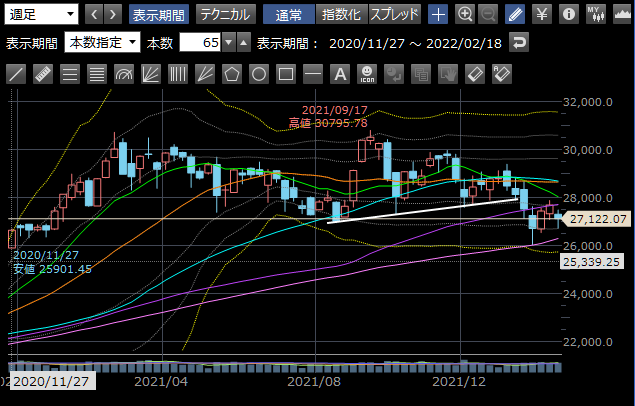
Task: Reset the display period with return arrow
Action: pyautogui.click(x=518, y=43)
